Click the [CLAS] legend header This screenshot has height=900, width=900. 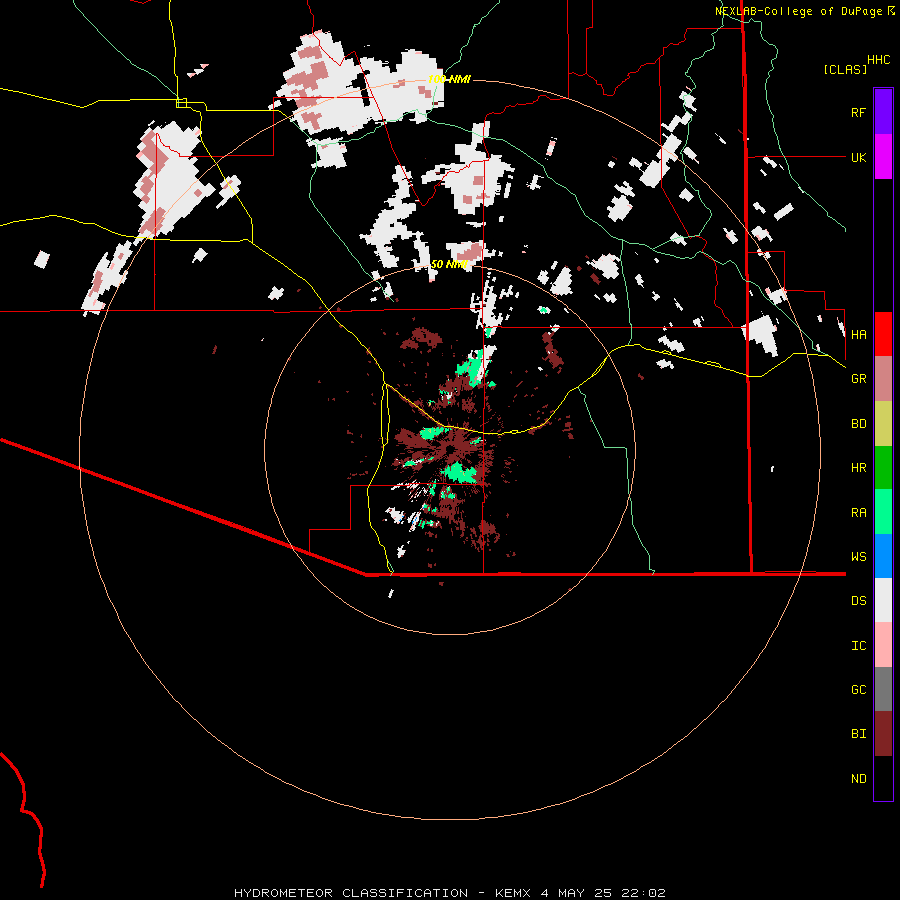[x=845, y=70]
